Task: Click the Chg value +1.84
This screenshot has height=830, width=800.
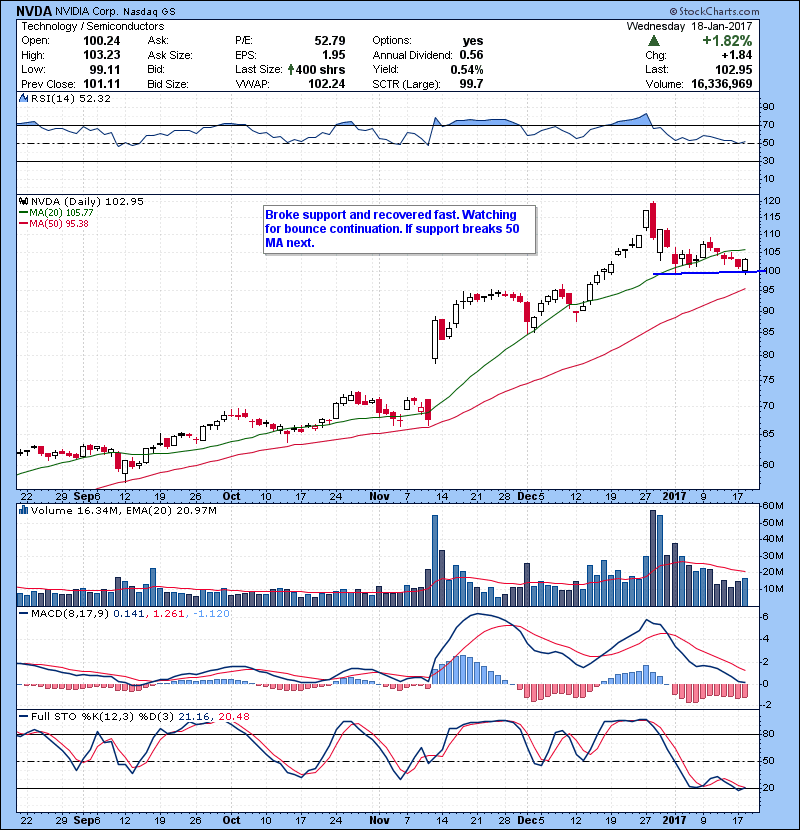Action: 736,55
